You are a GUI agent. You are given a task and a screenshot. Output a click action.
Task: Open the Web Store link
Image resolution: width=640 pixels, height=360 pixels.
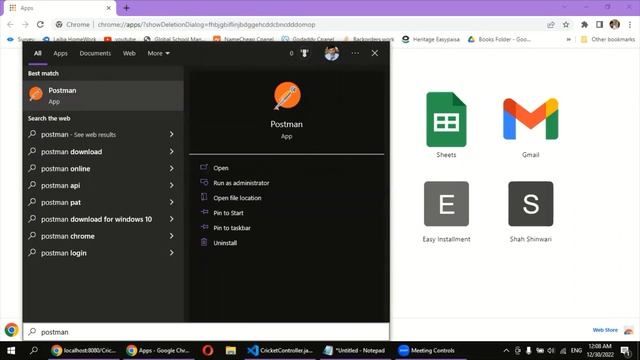pyautogui.click(x=605, y=330)
